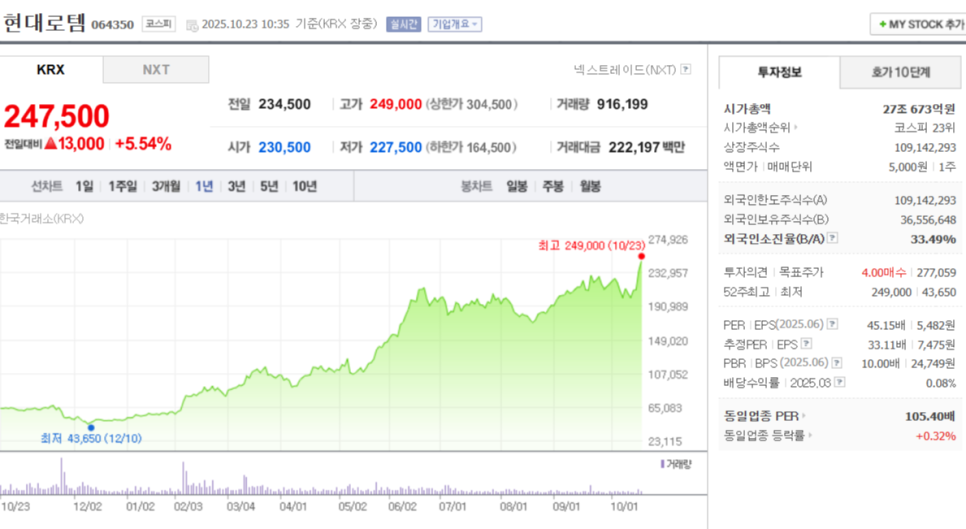The width and height of the screenshot is (966, 529).
Task: Click the MY STOCK 추가 button
Action: coord(918,24)
